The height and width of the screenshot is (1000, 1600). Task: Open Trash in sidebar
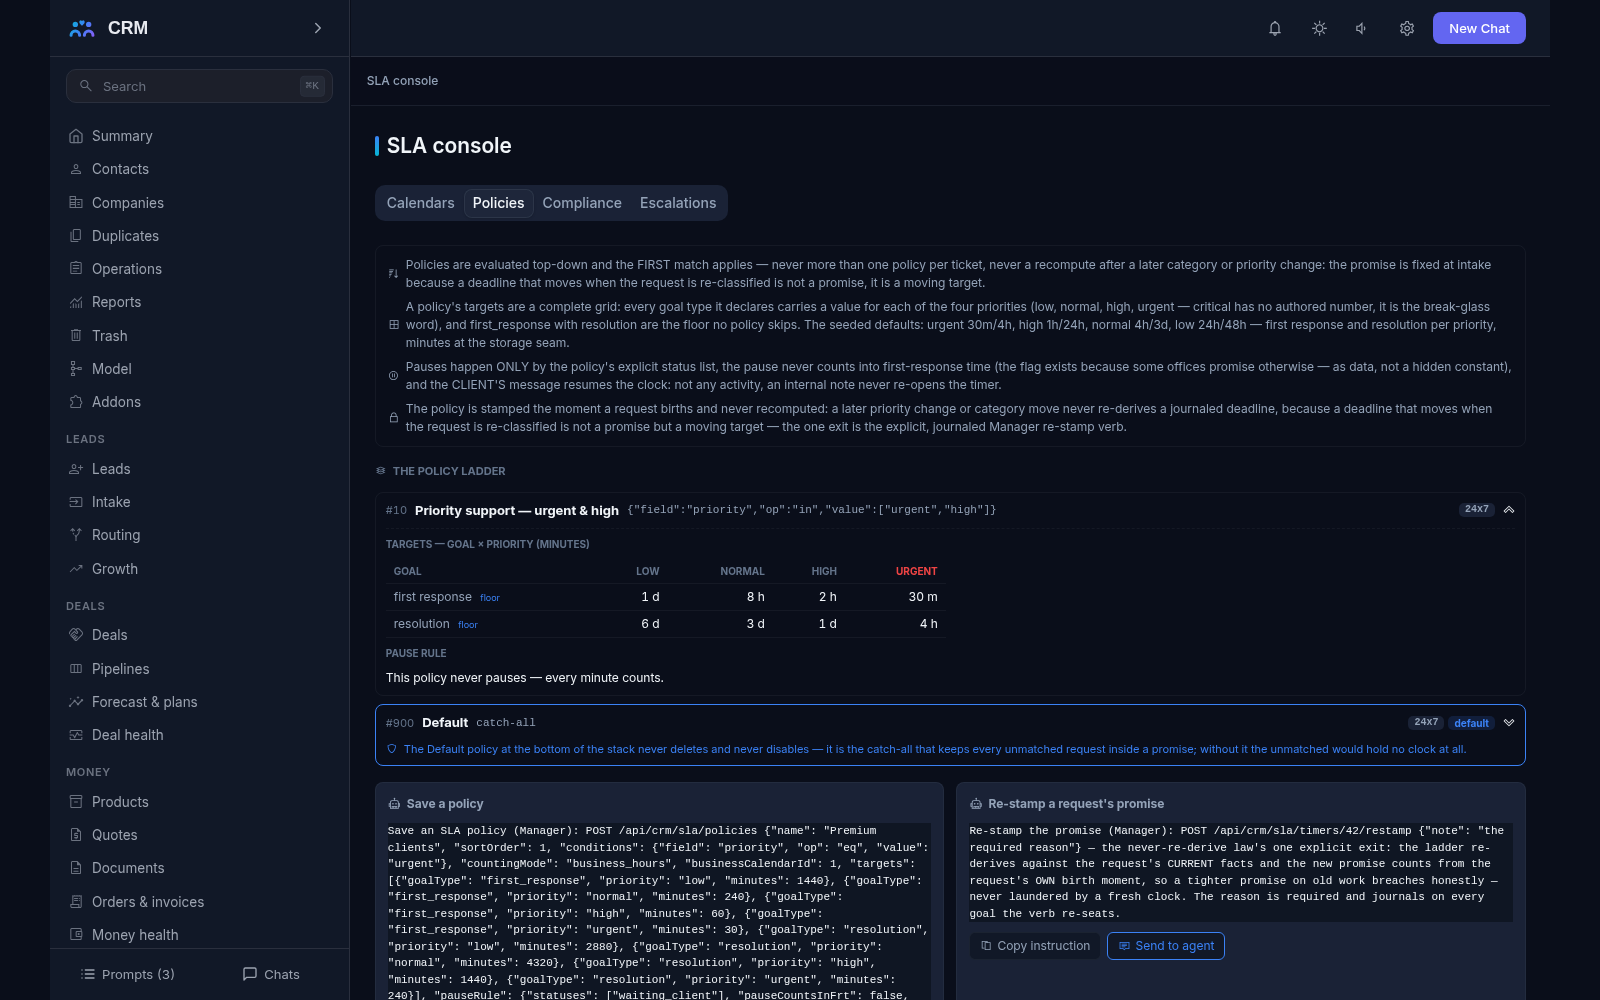point(199,336)
